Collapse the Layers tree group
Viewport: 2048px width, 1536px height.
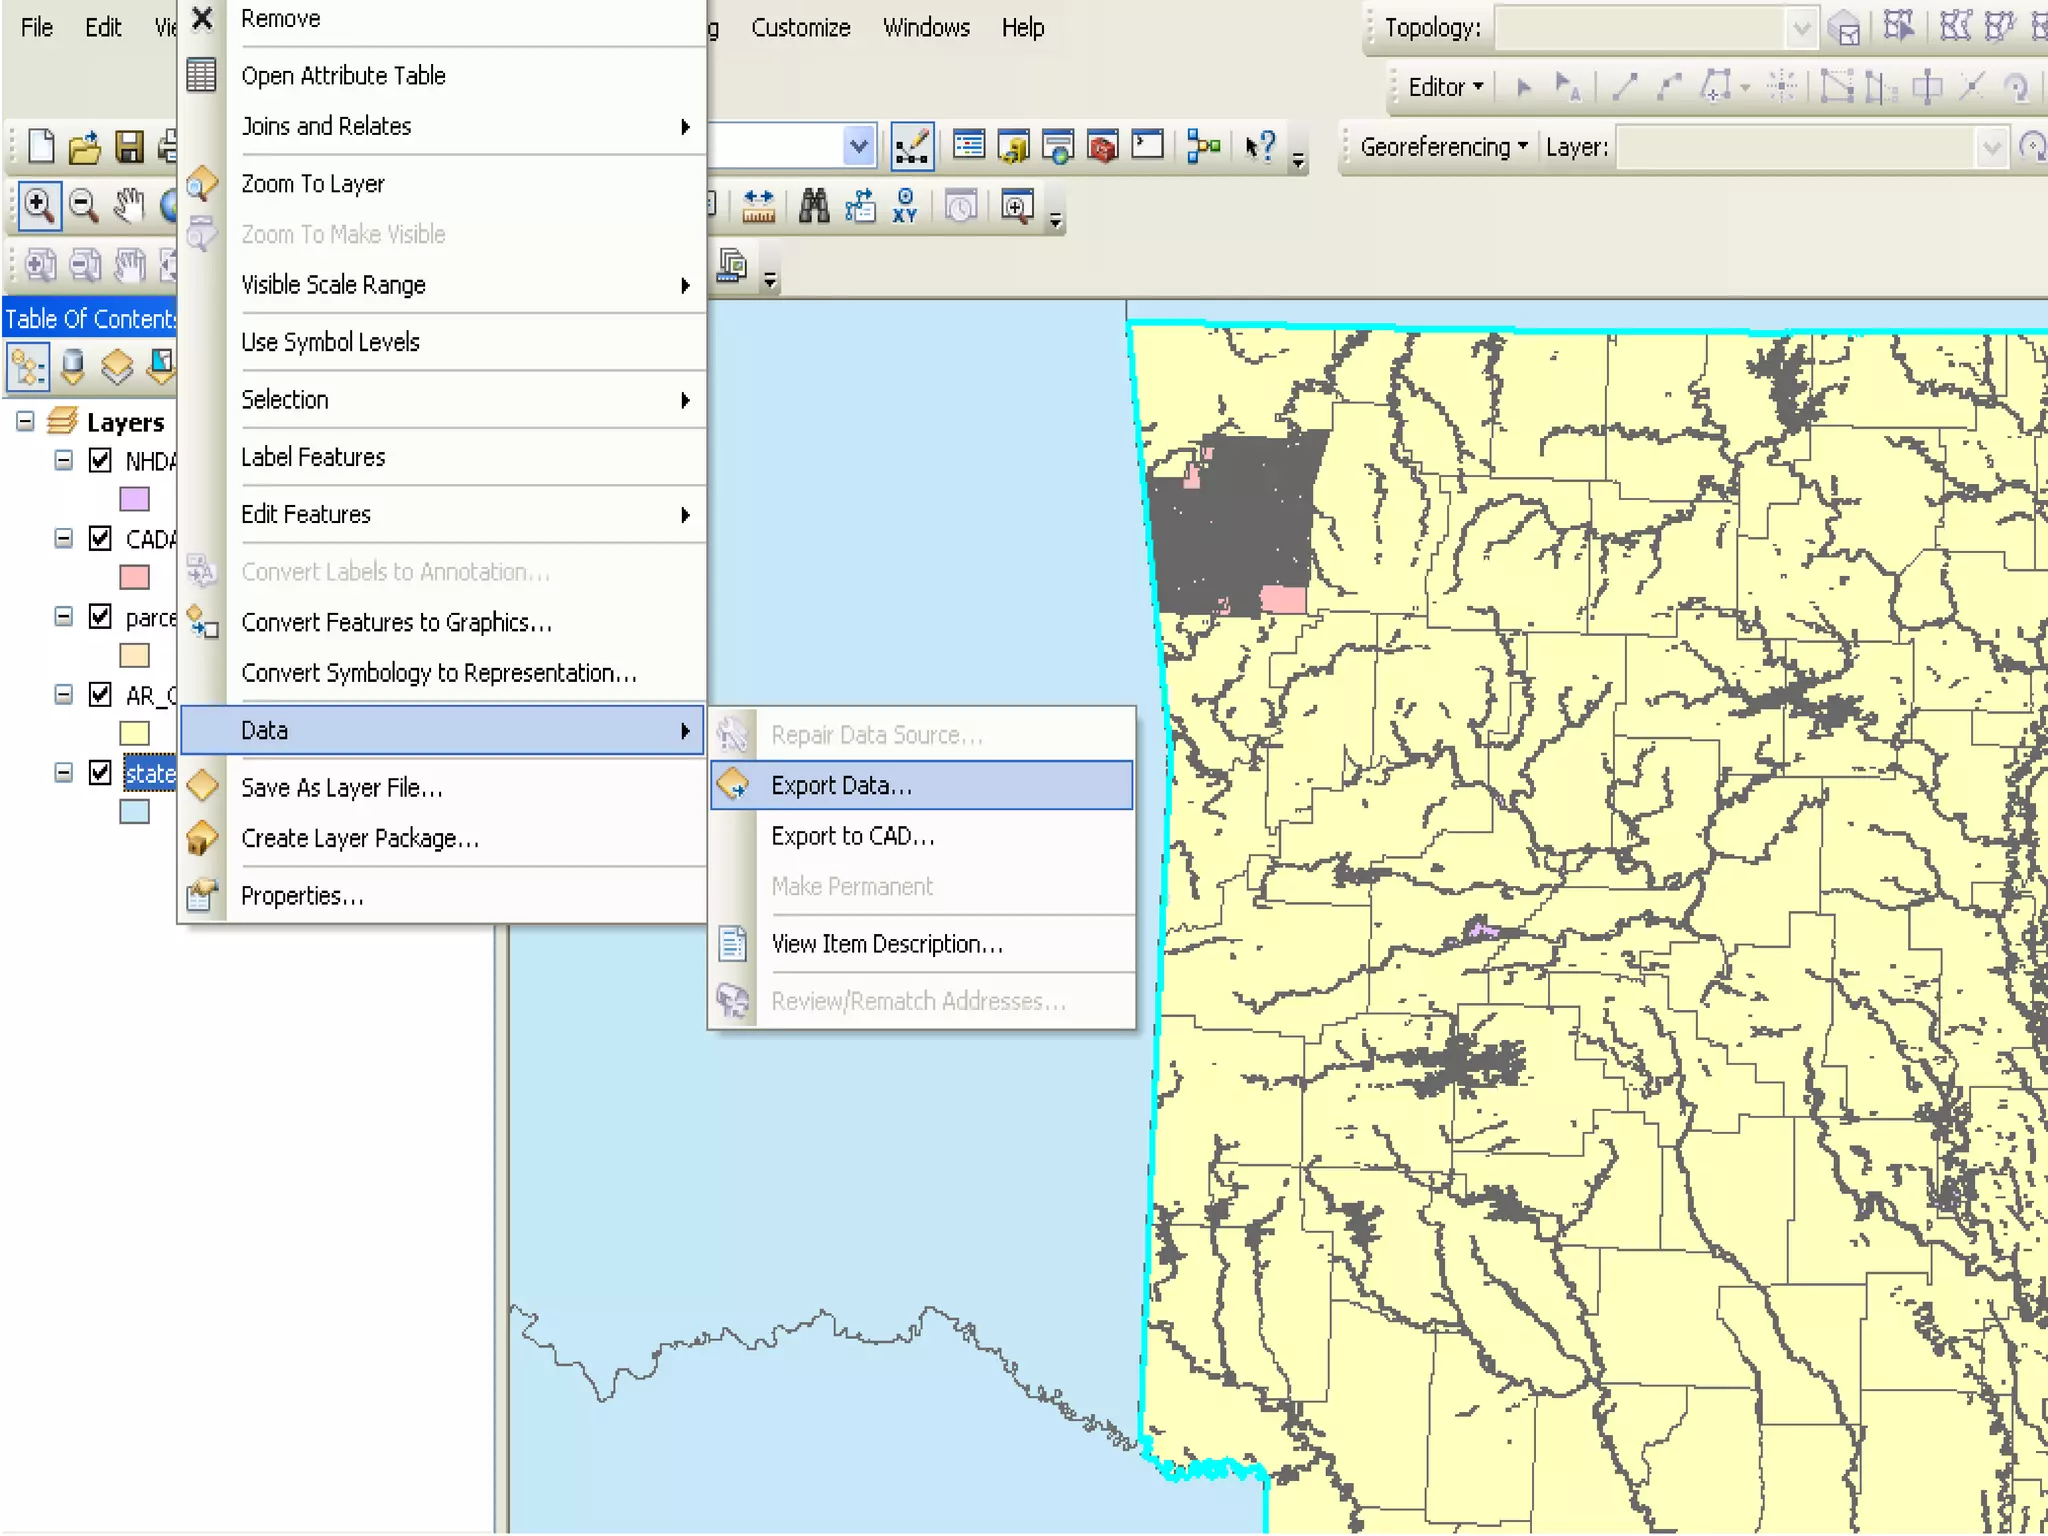[26, 422]
